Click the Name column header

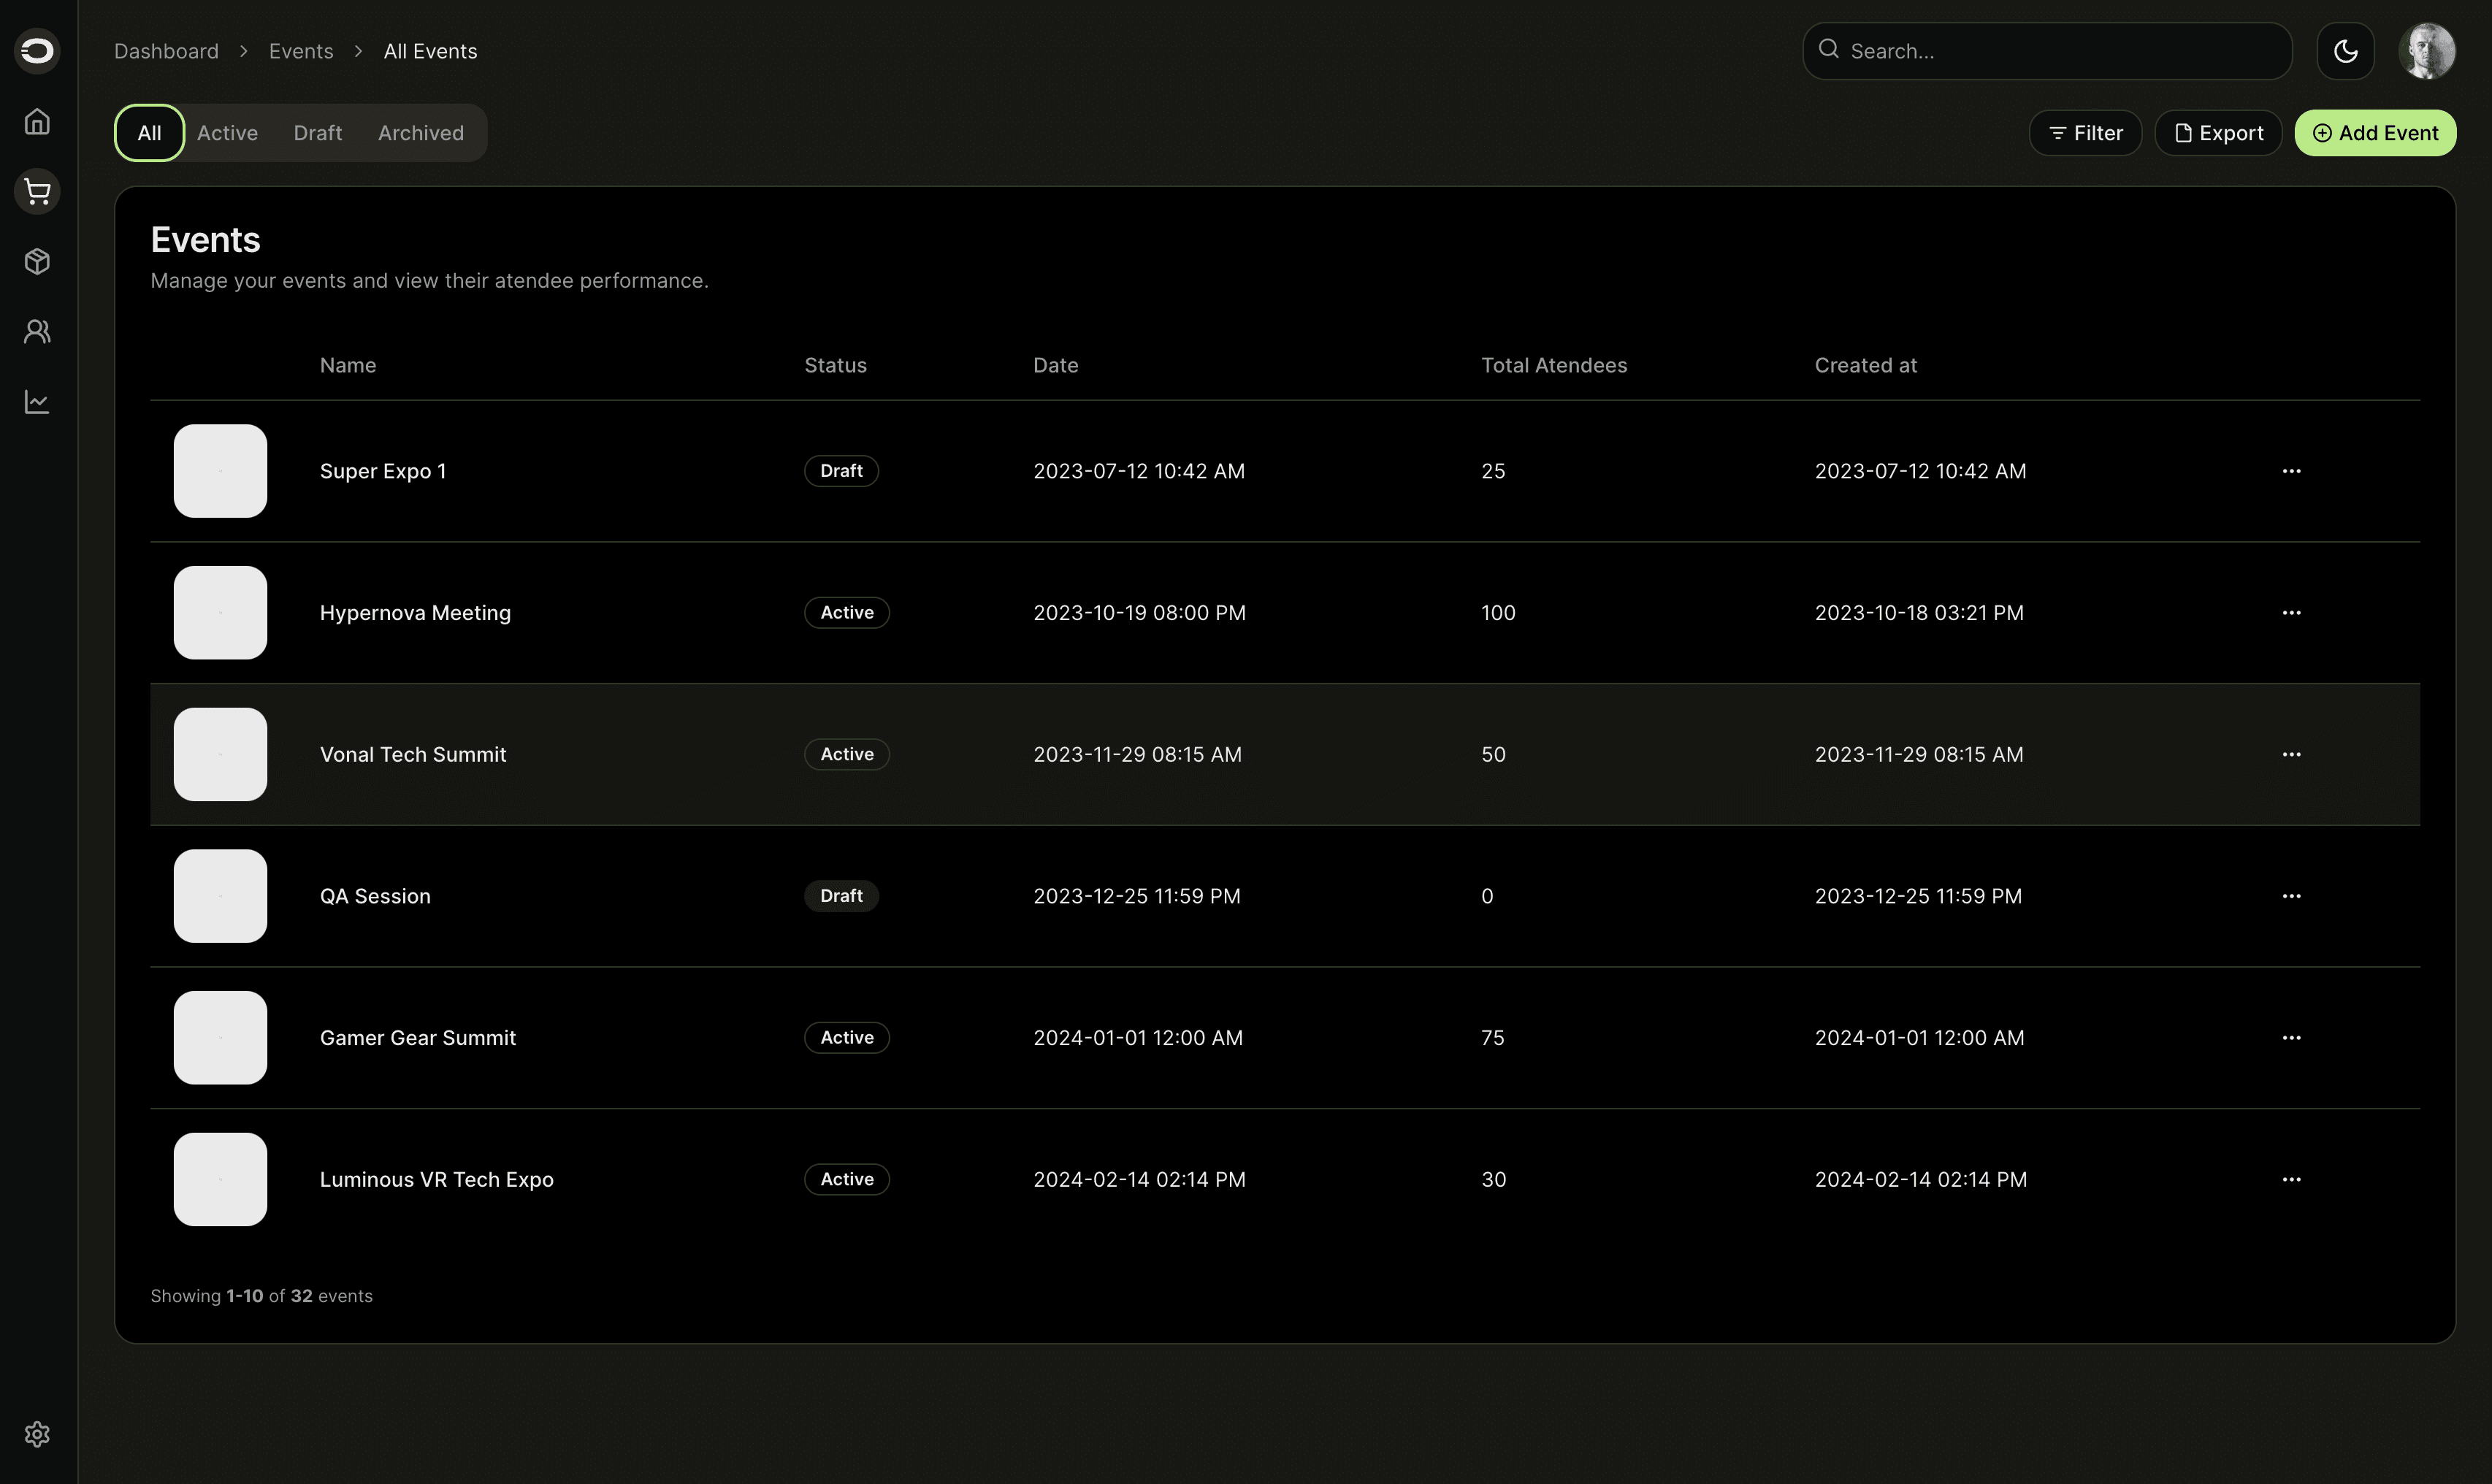348,366
